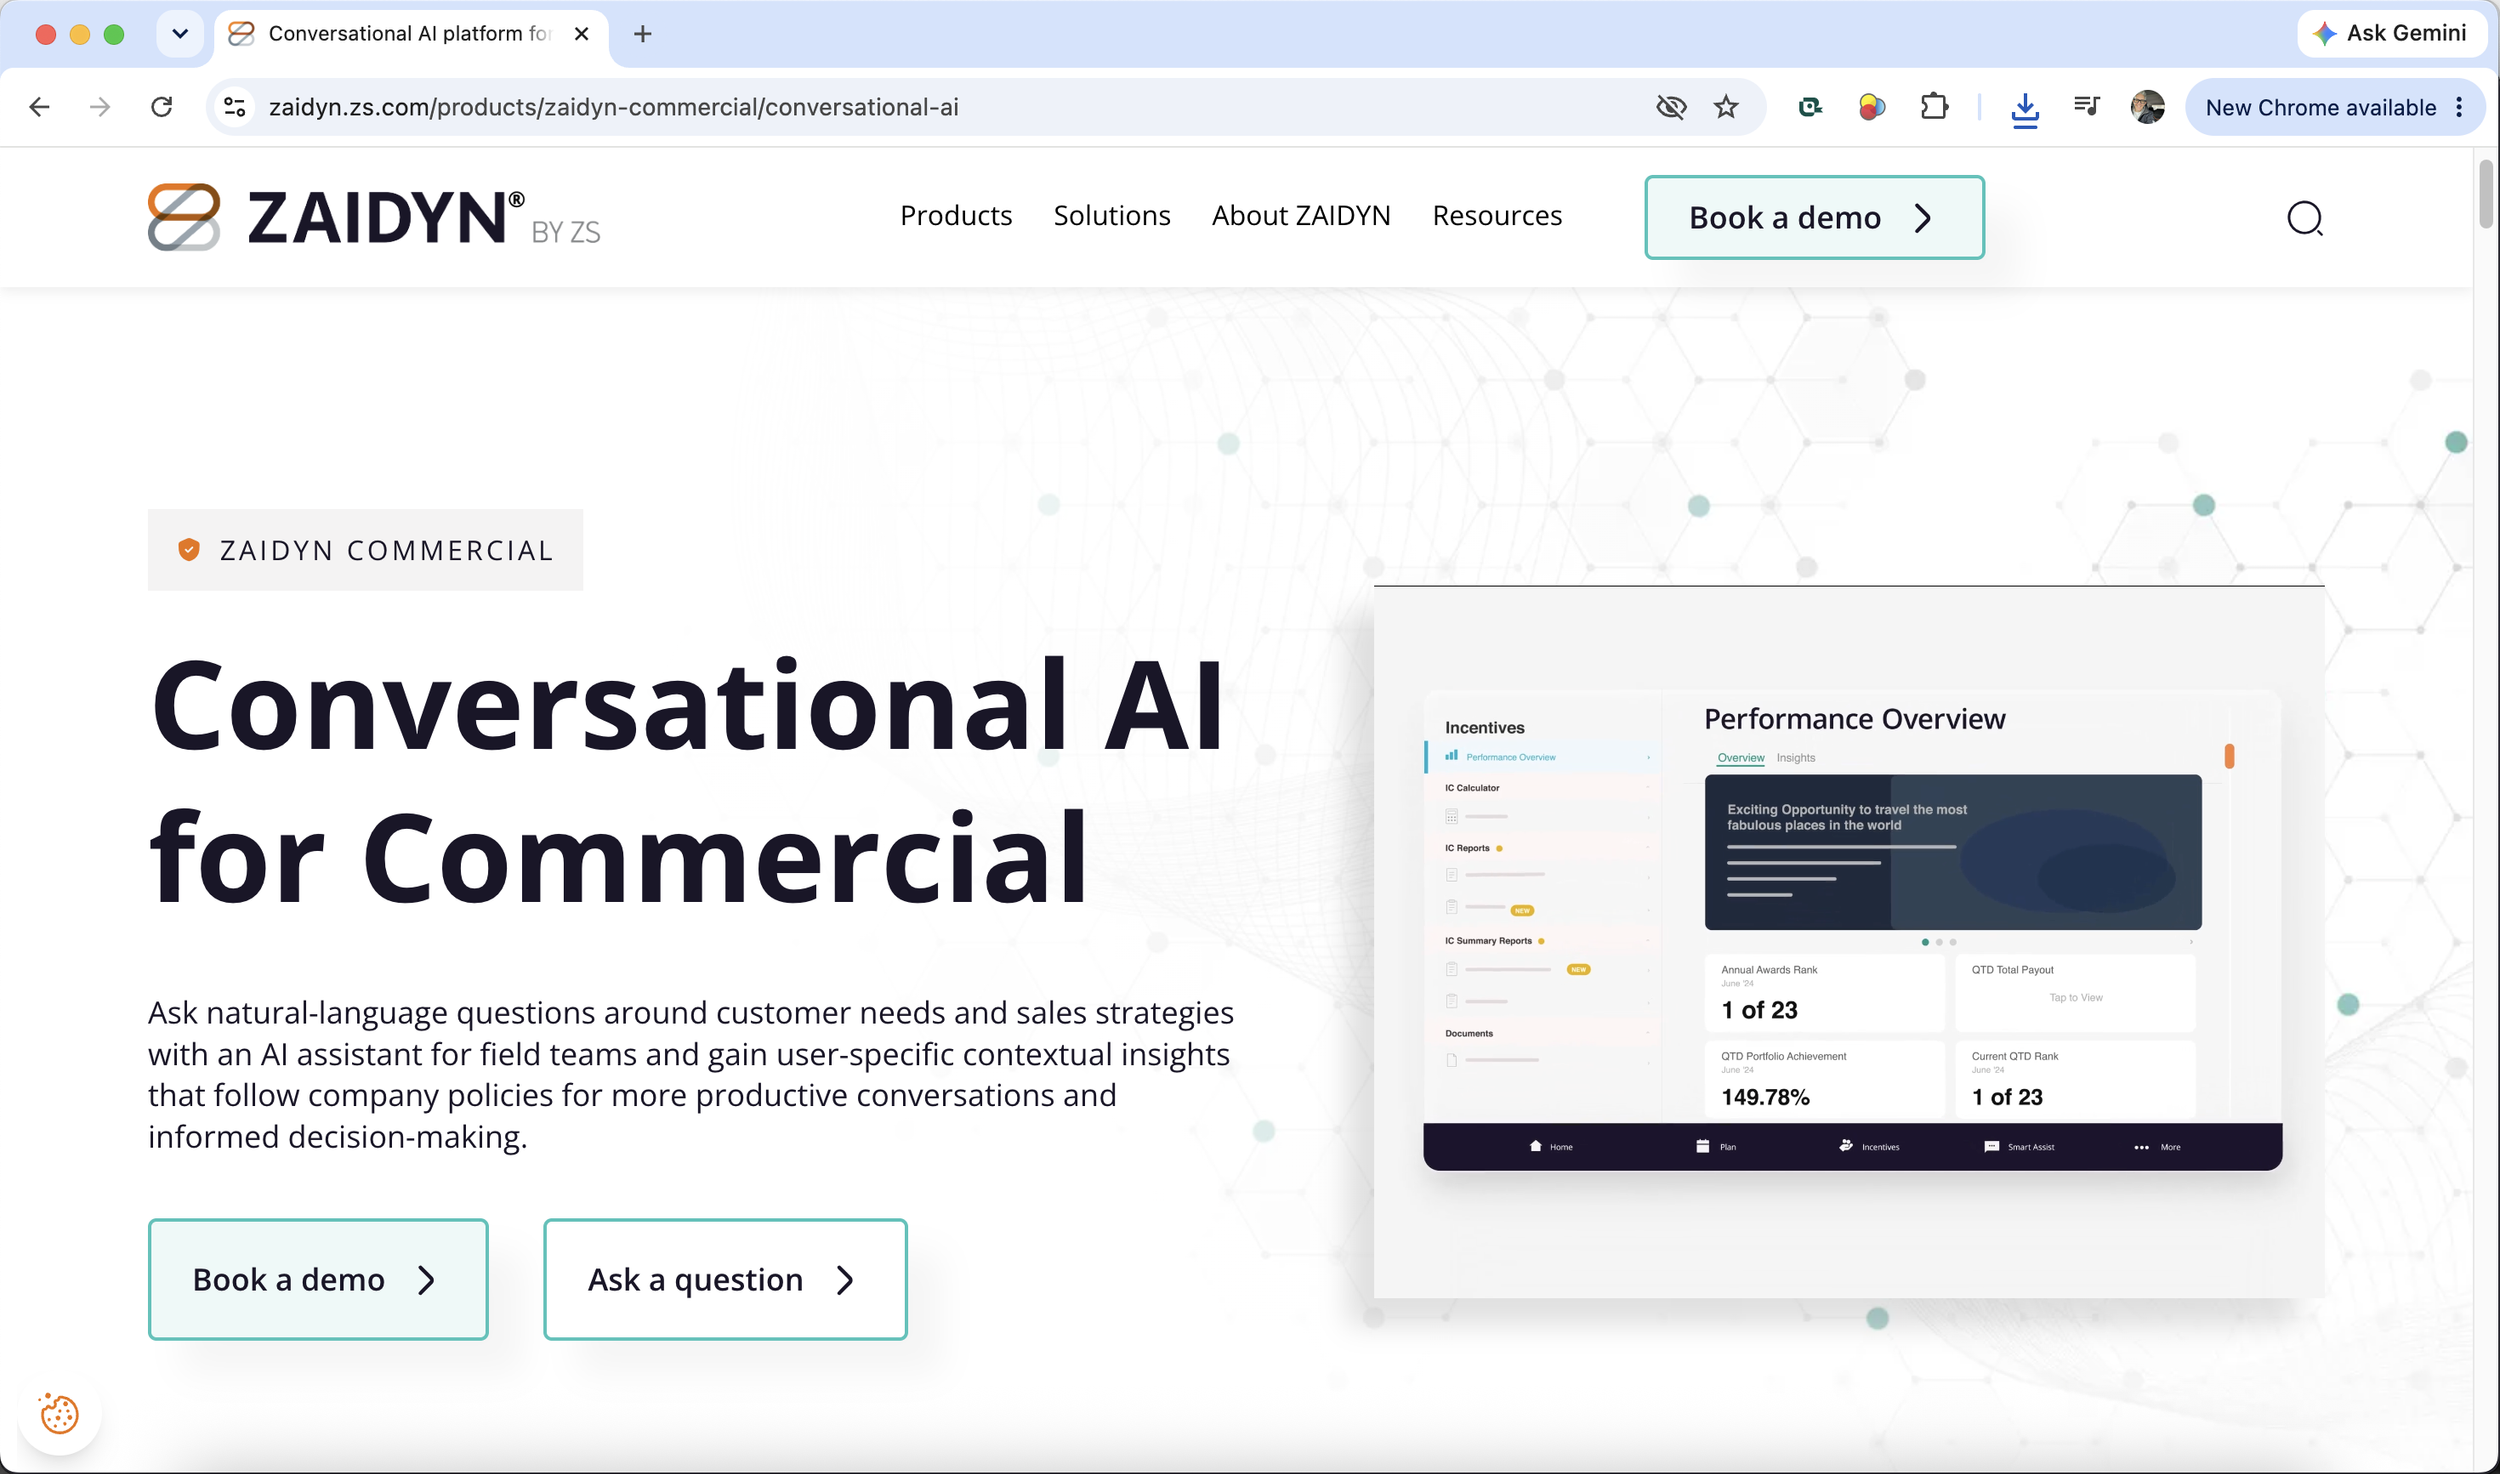Open the Chrome three-dot menu
Viewport: 2500px width, 1474px height.
pos(2460,107)
